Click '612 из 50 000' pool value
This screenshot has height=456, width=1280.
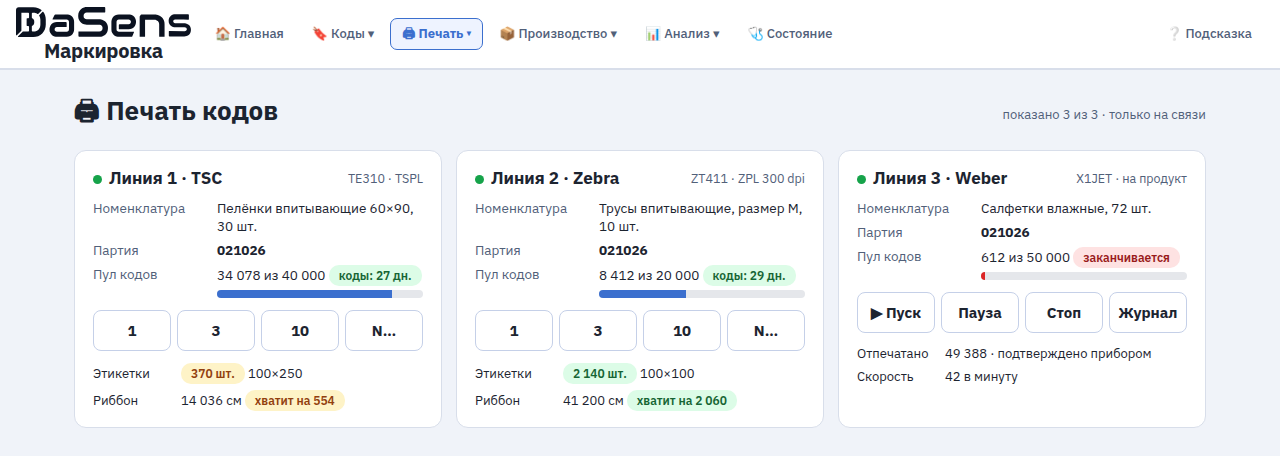[x=1025, y=257]
